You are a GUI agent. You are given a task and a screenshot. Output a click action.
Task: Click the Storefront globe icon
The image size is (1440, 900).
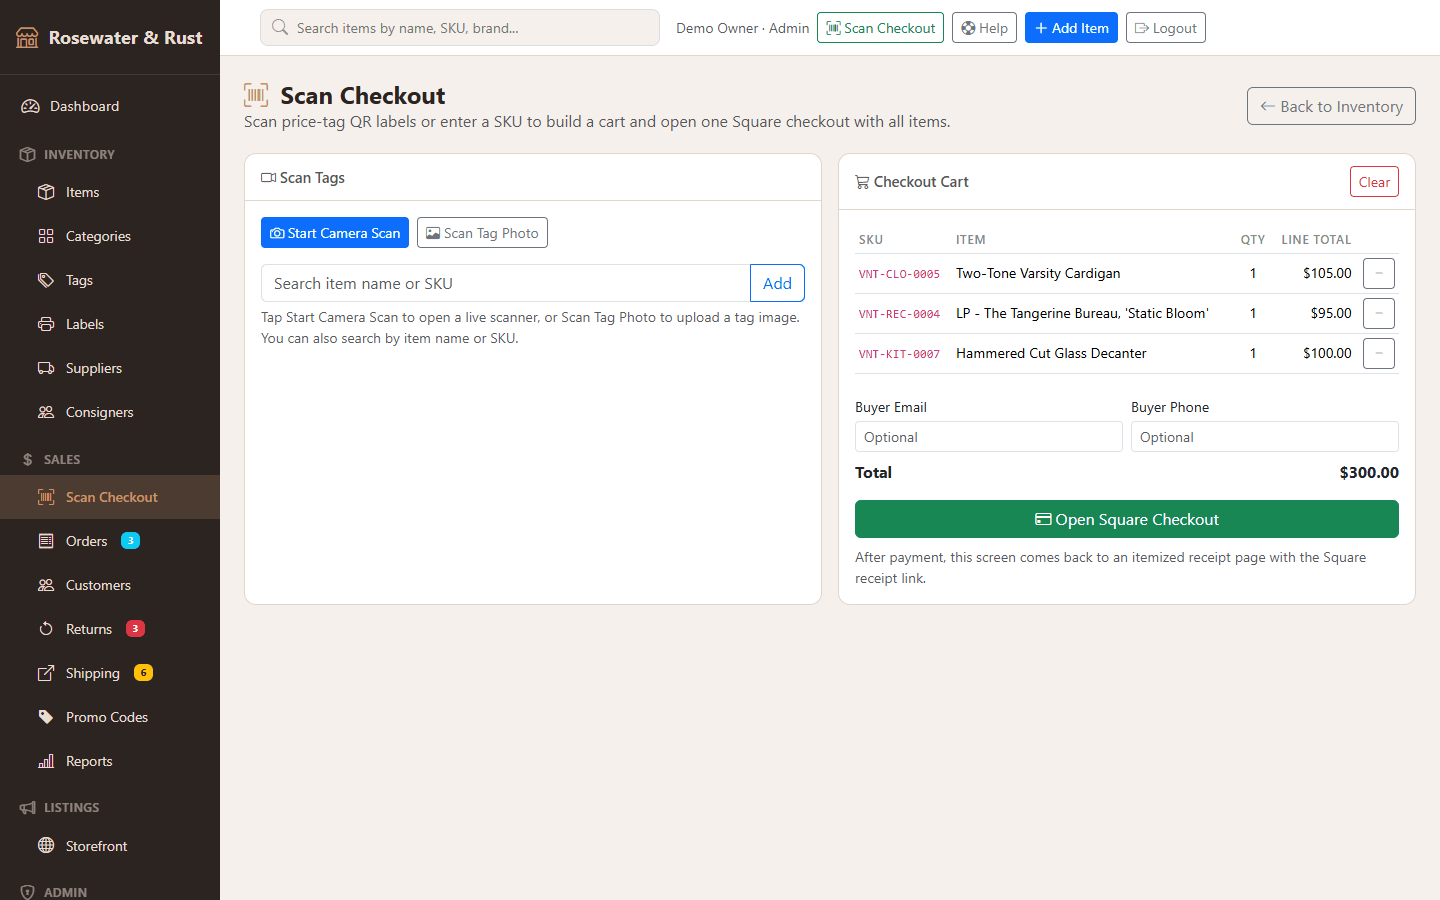46,846
